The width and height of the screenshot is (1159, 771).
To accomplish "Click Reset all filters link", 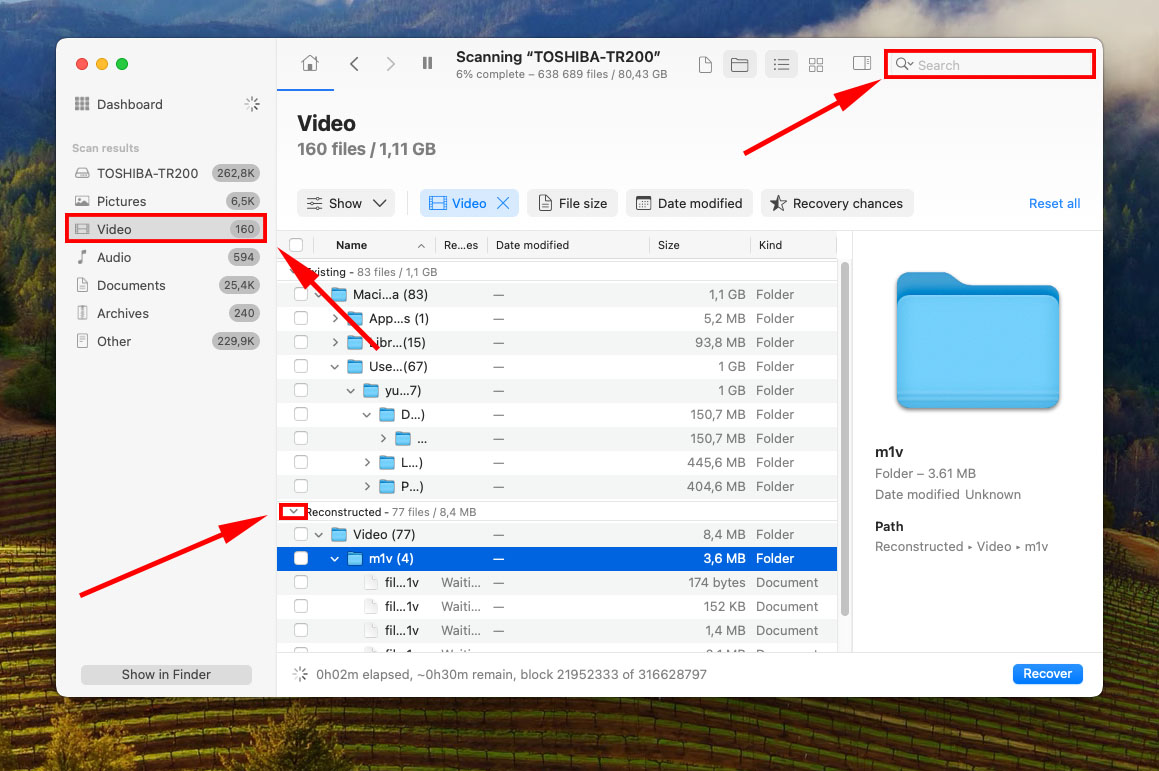I will pos(1054,203).
